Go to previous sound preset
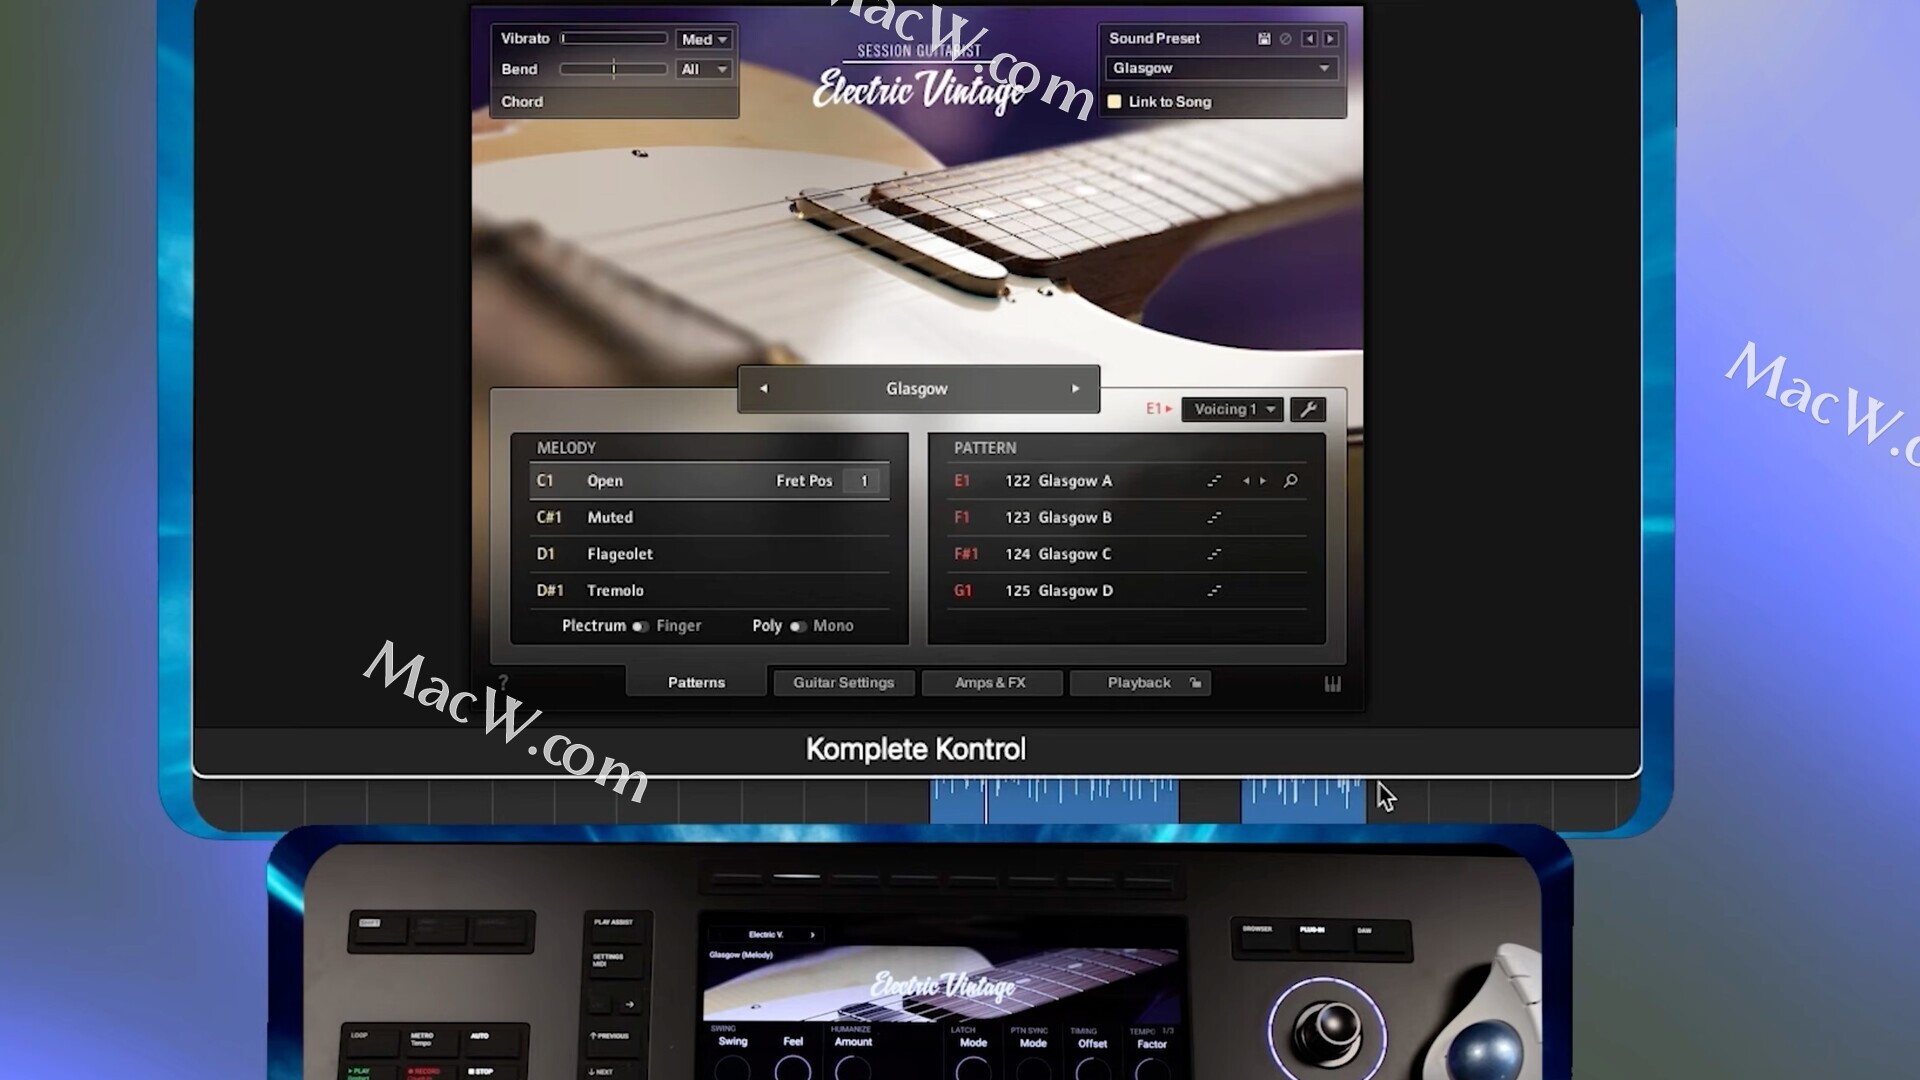The width and height of the screenshot is (1920, 1080). point(1309,39)
